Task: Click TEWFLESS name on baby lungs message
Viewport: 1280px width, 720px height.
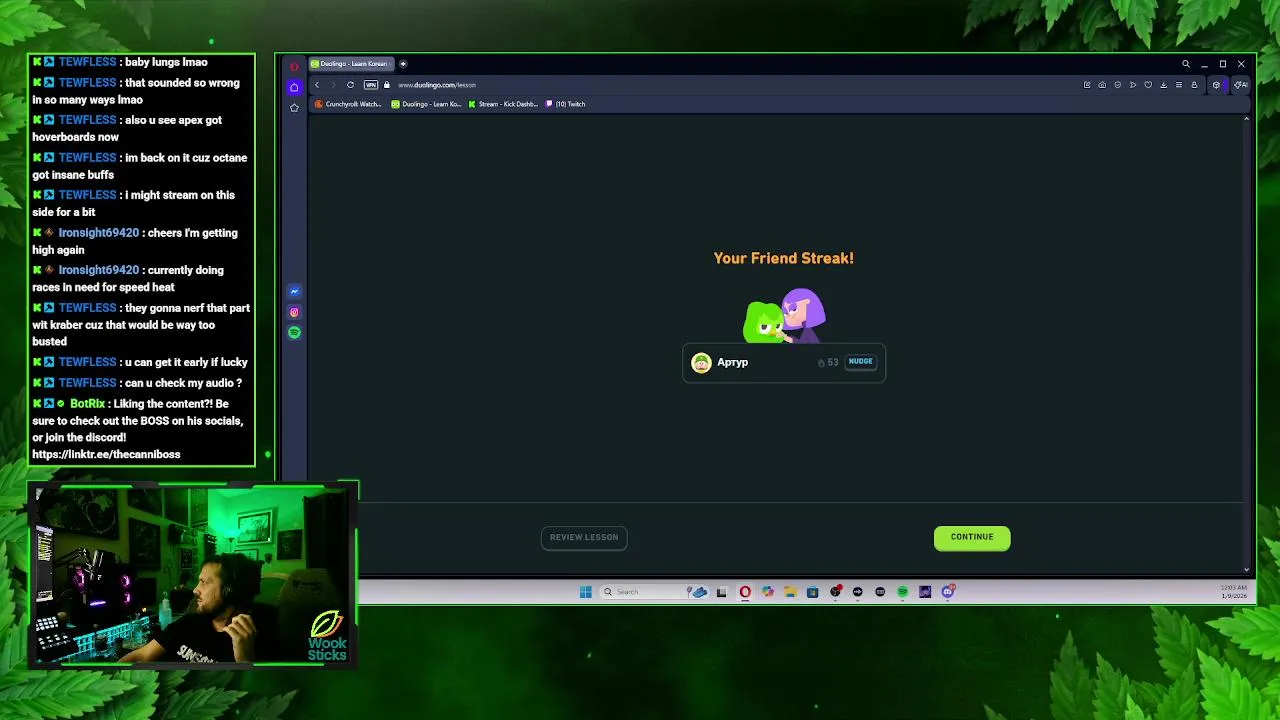Action: click(x=87, y=62)
